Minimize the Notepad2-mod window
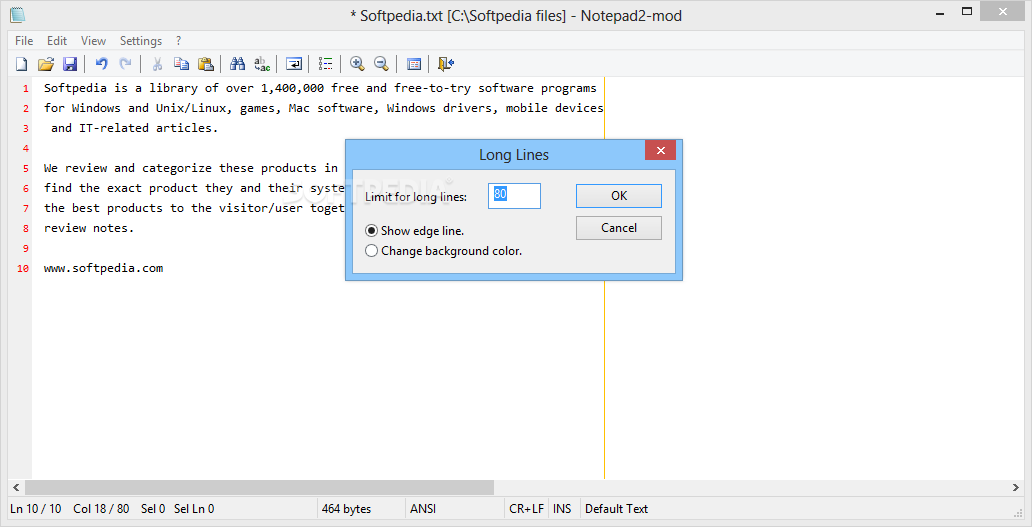 pyautogui.click(x=942, y=11)
